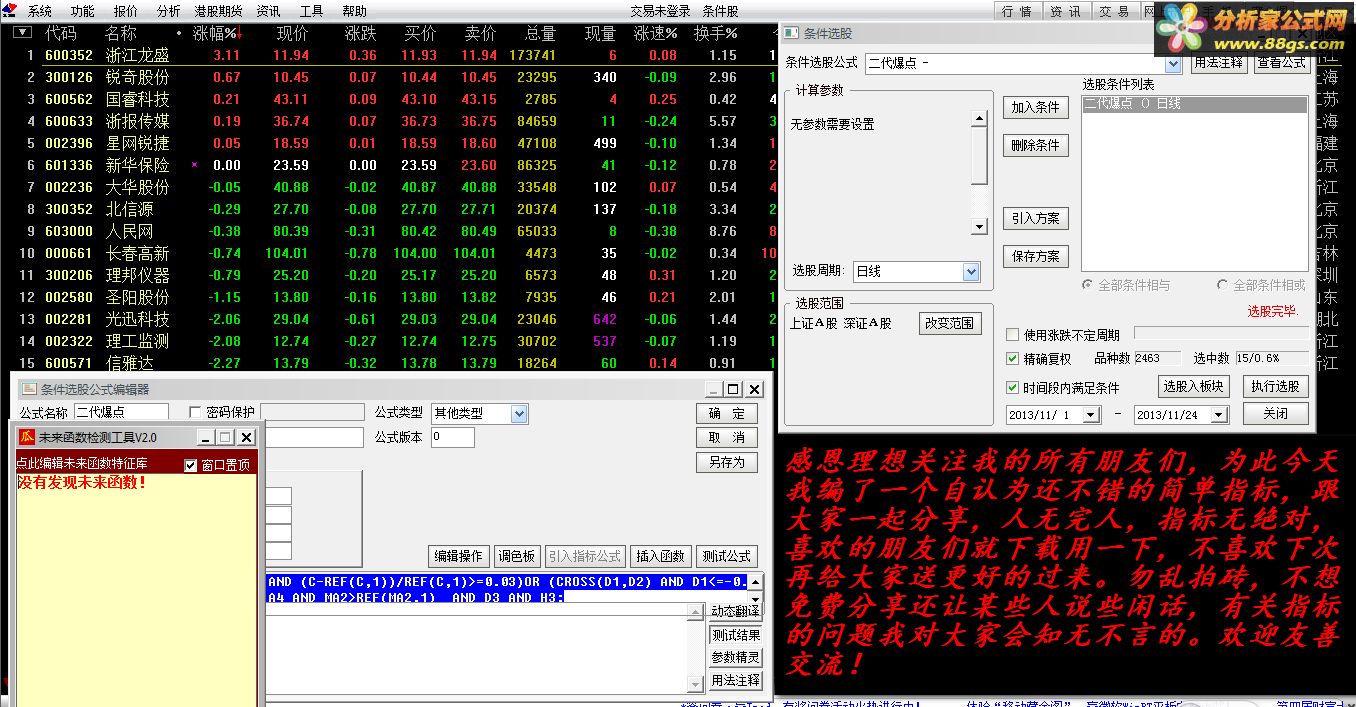Expand the 条件选股公式 dropdown
Viewport: 1356px width, 707px height.
coord(1171,63)
